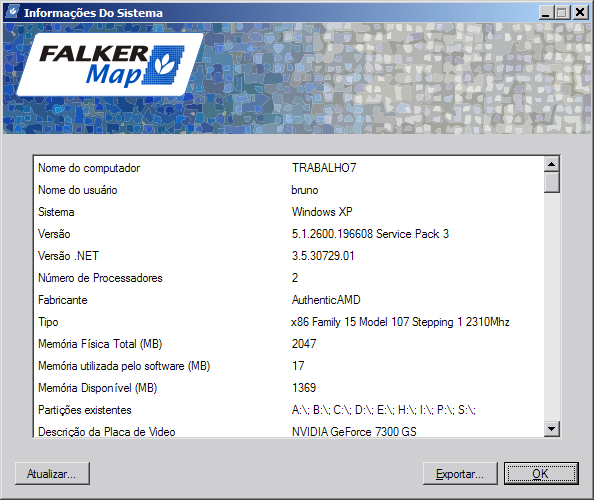Close the Informações Do Sistema window

(580, 13)
